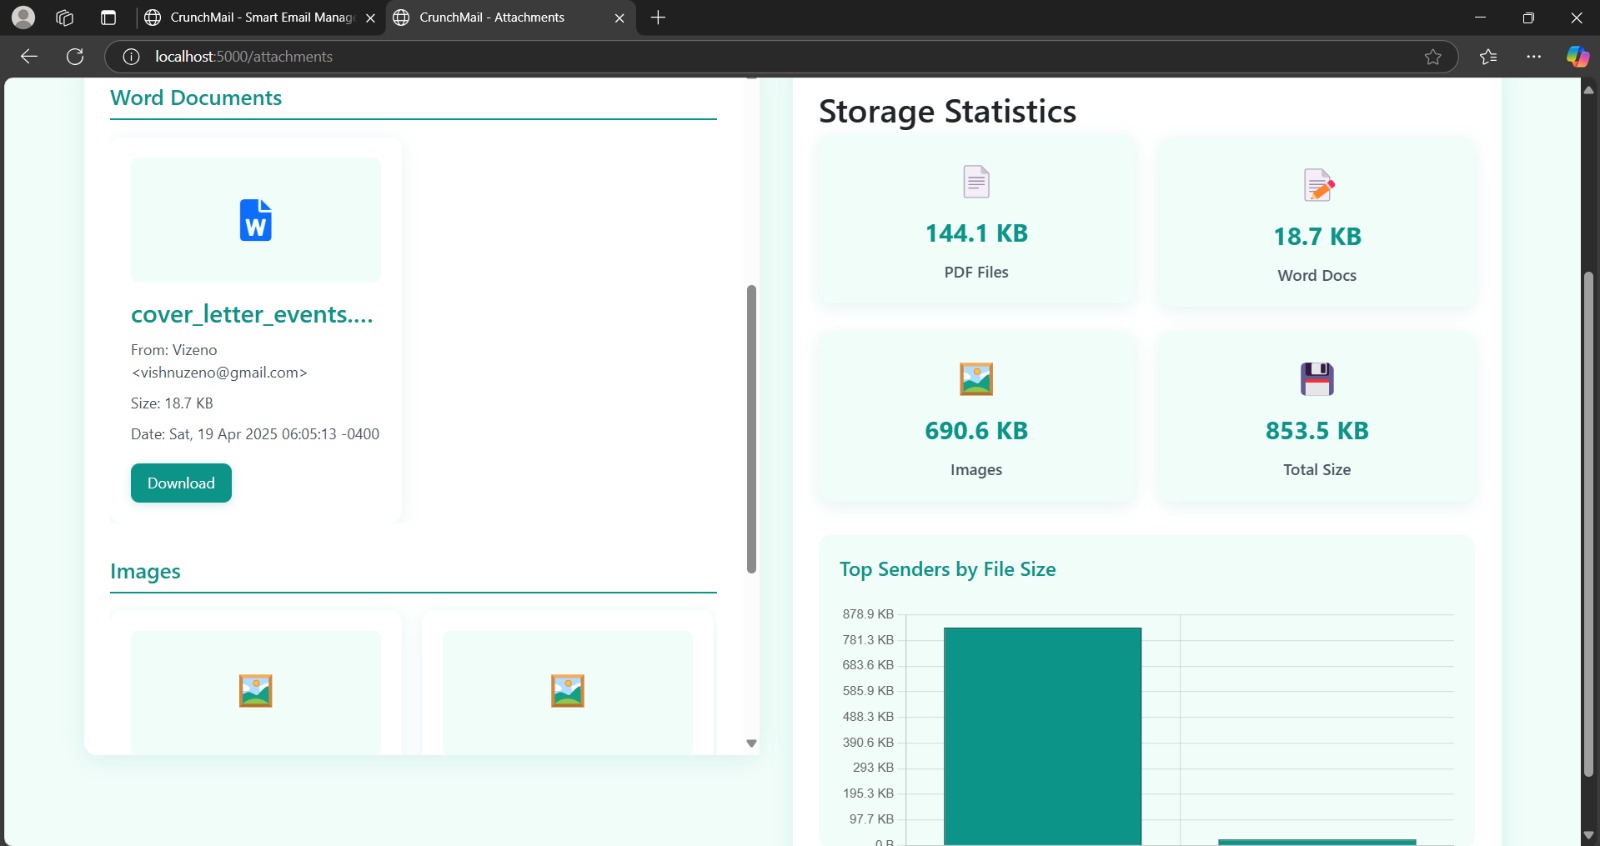This screenshot has width=1600, height=846.
Task: Open browser Settings and more menu
Action: pyautogui.click(x=1533, y=57)
